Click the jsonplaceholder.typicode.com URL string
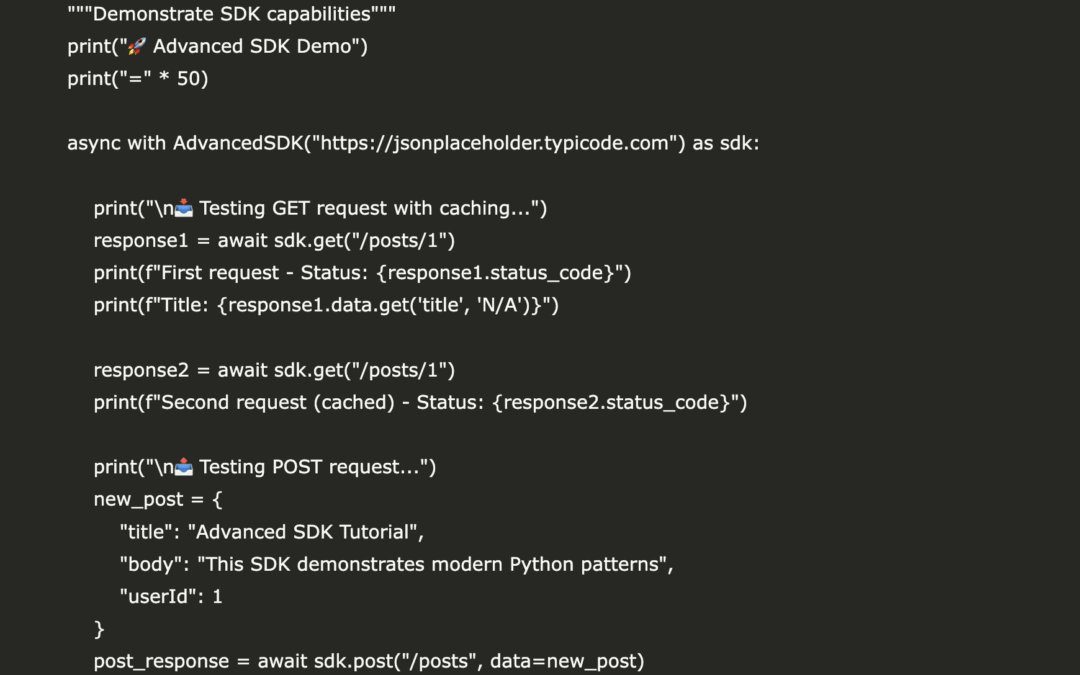 pyautogui.click(x=491, y=143)
